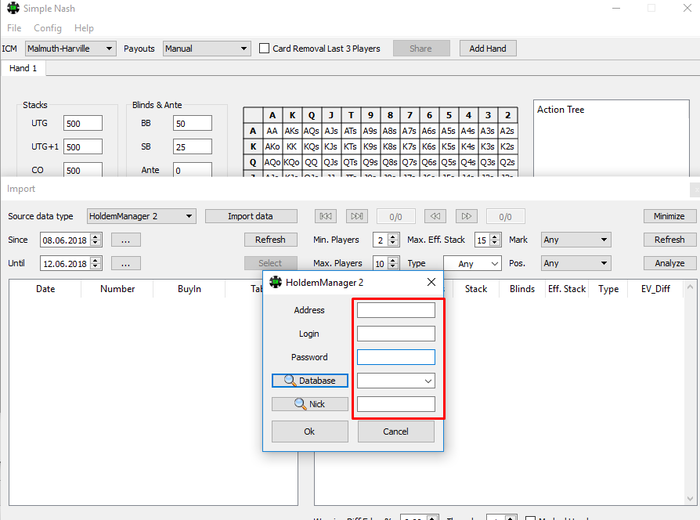Image resolution: width=700 pixels, height=520 pixels.
Task: Adjust Max. Players spinner arrows
Action: pos(392,263)
